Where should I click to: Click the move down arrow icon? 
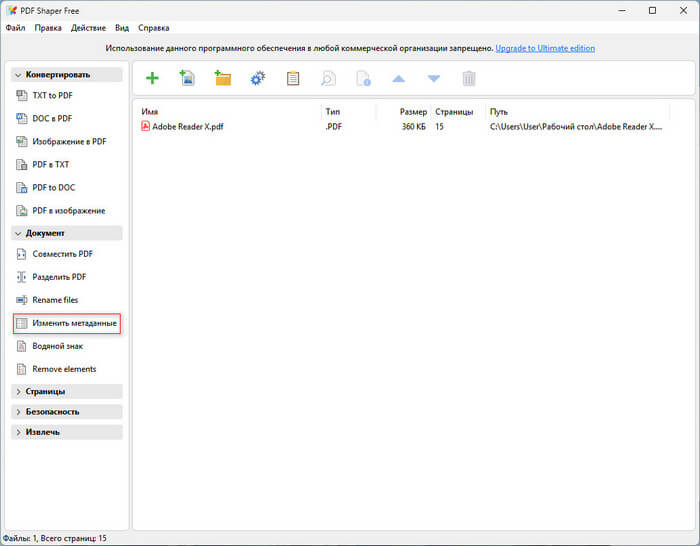click(433, 78)
